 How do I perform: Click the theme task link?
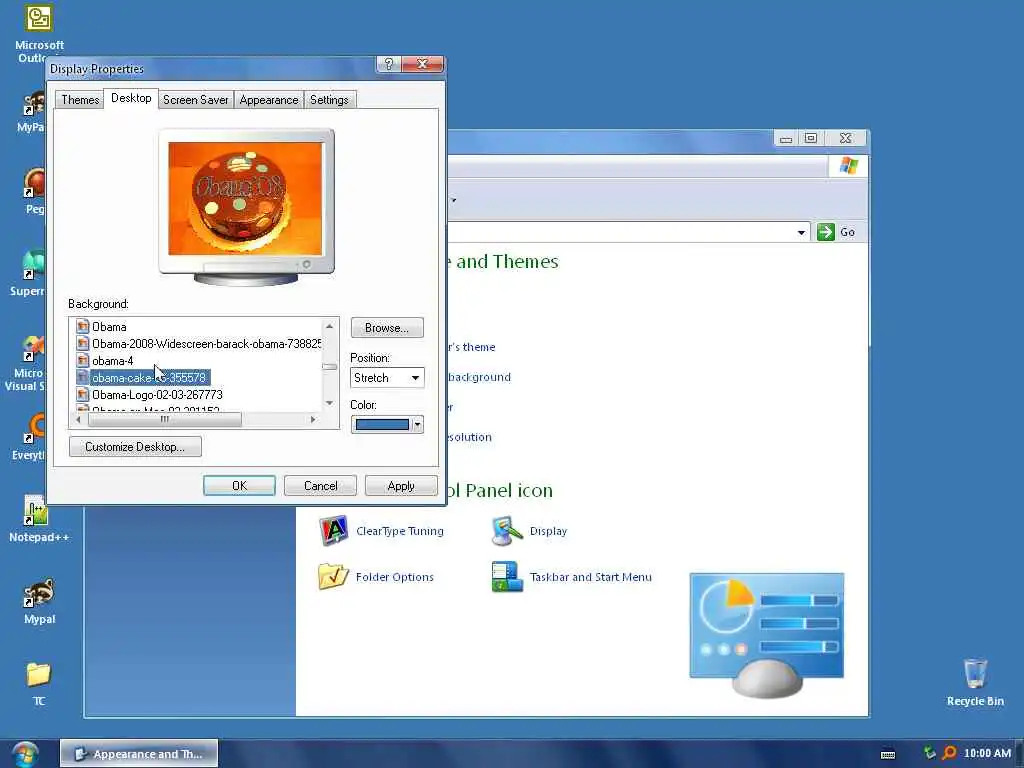[x=472, y=347]
